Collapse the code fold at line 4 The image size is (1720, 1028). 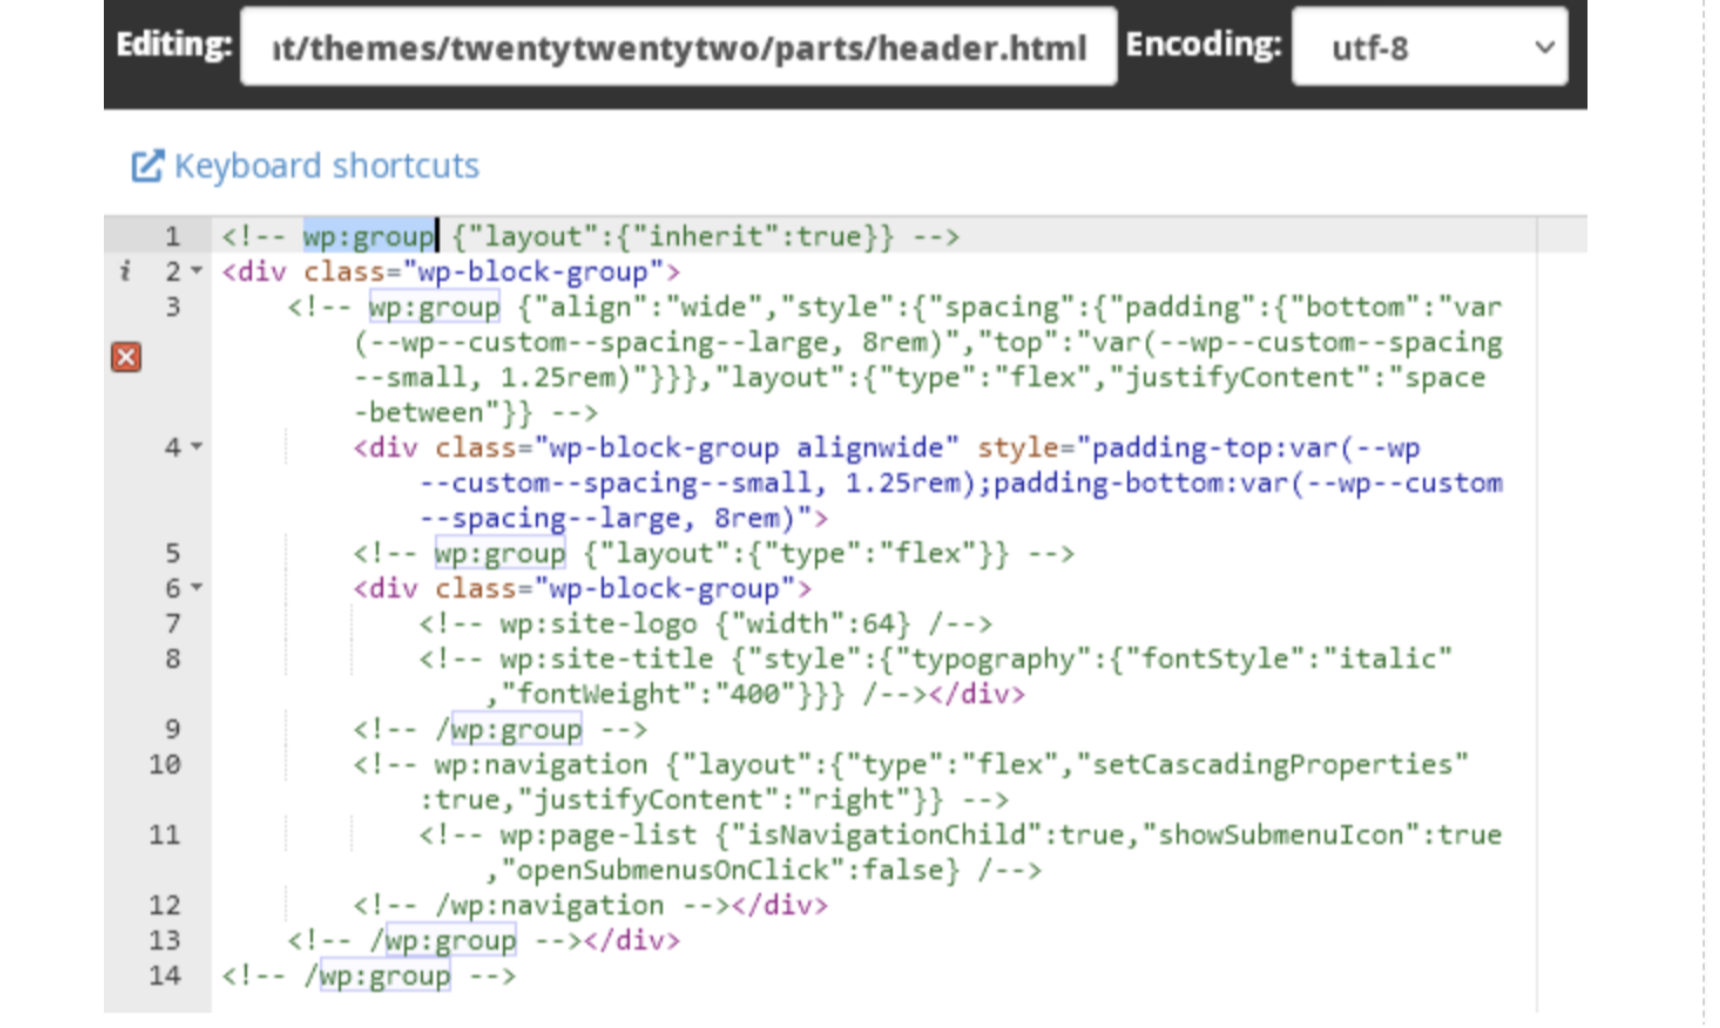point(197,447)
